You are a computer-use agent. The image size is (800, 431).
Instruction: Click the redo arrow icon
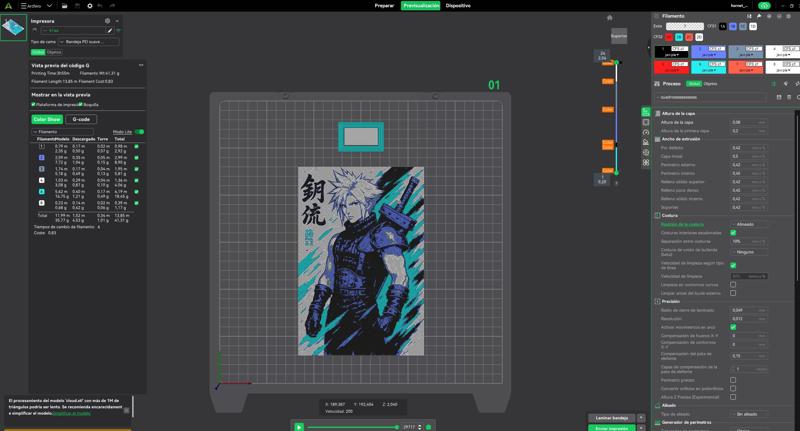[x=112, y=6]
